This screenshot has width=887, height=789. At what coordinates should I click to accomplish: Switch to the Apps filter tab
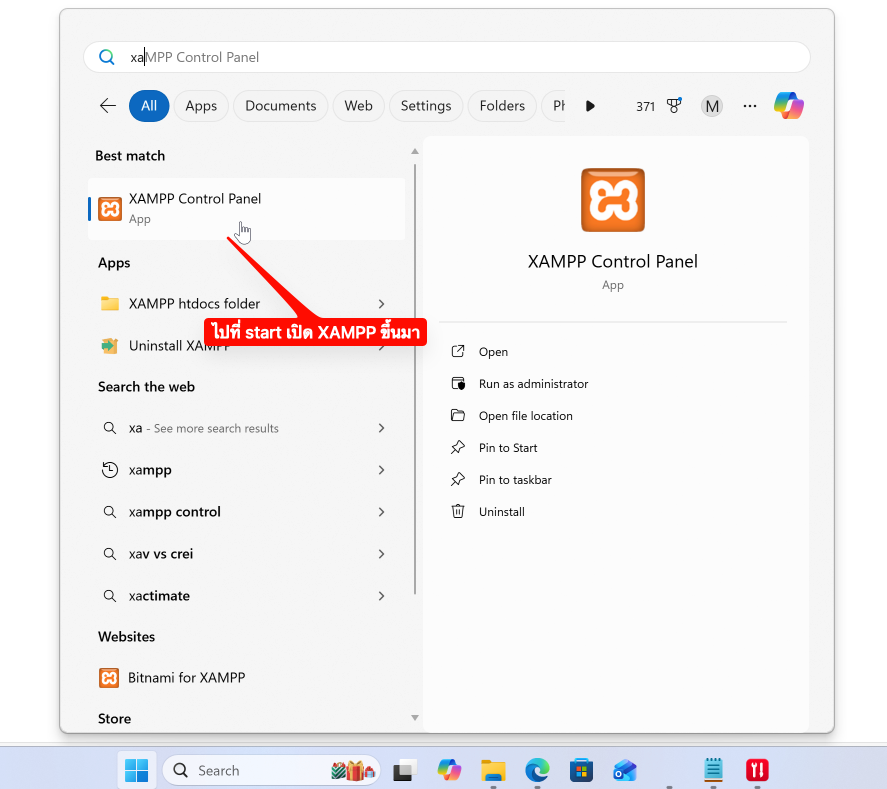pyautogui.click(x=201, y=106)
